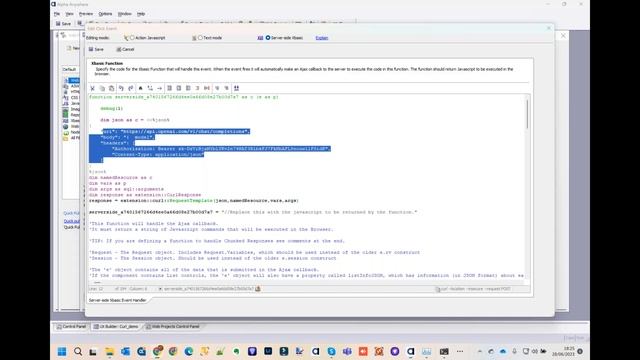The height and width of the screenshot is (360, 640).
Task: Show hidden tray icons chevron
Action: [x=479, y=351]
